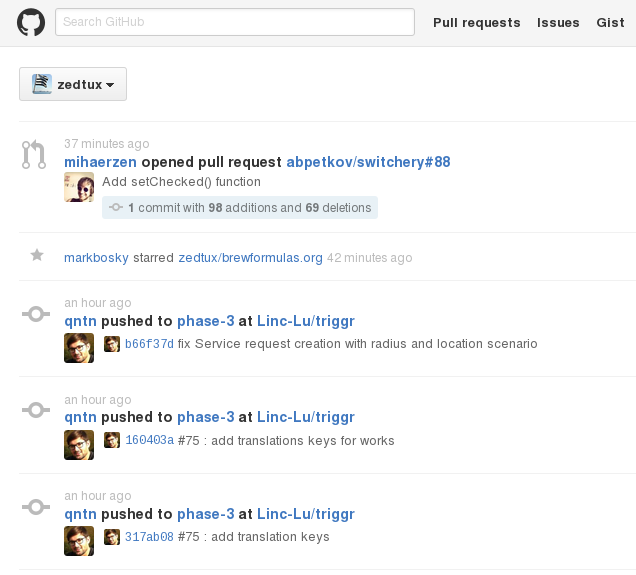
Task: Go to Issues in the top navigation
Action: tap(558, 23)
